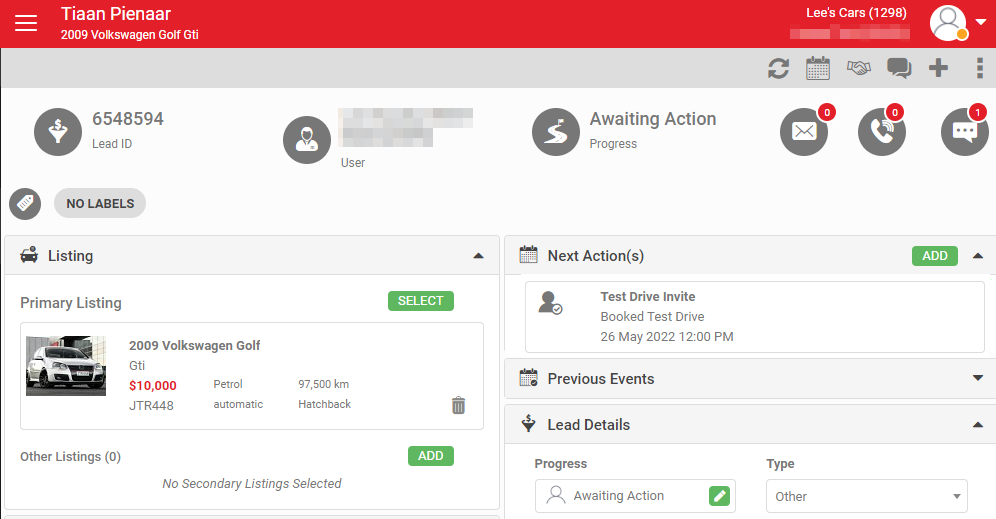Open the calendar icon in toolbar
Screen dimensions: 996x519
818,68
